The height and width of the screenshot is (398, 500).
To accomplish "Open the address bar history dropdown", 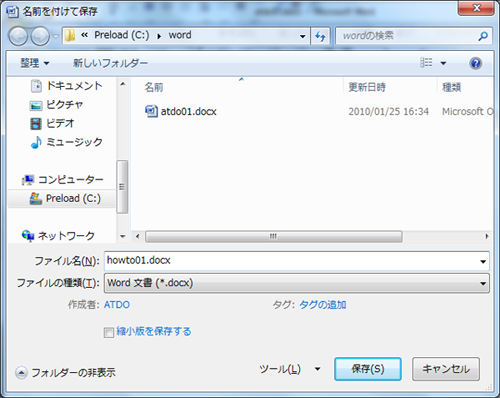I will pos(302,36).
